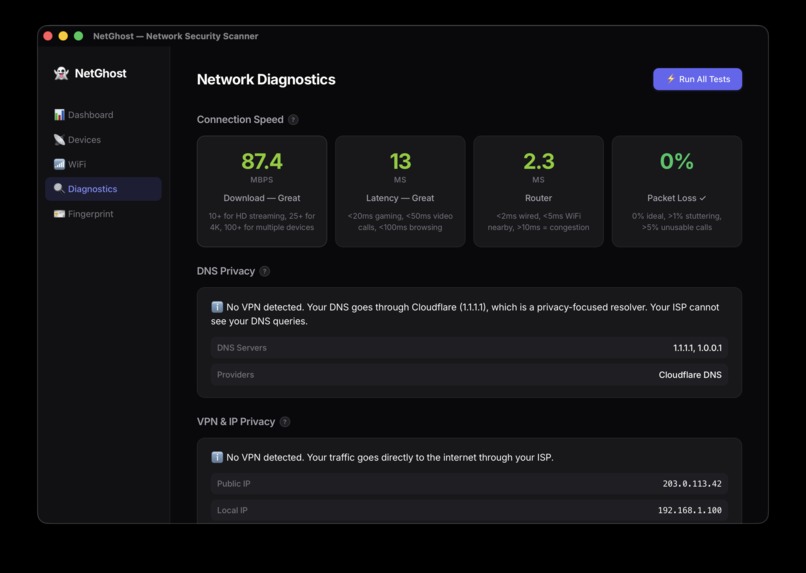
Task: Select the Download speed 87.4 Mbps card
Action: pos(262,191)
